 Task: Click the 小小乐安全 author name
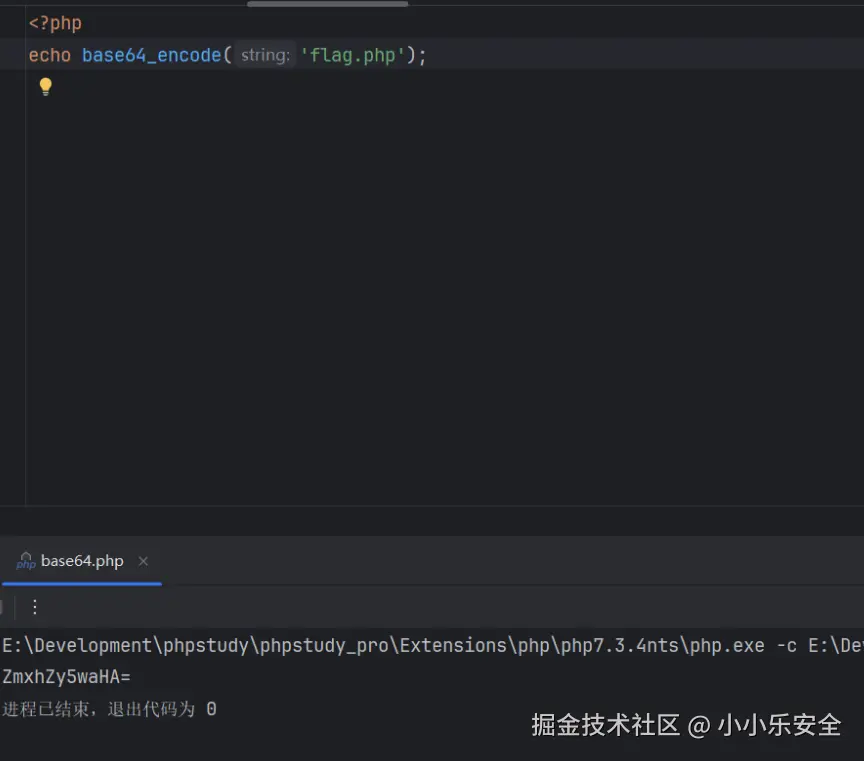[779, 725]
